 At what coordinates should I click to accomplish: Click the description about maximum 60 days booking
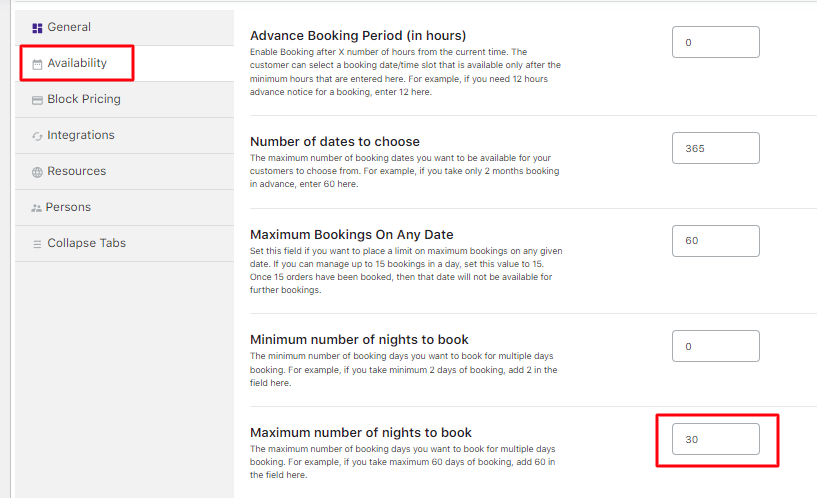point(402,462)
